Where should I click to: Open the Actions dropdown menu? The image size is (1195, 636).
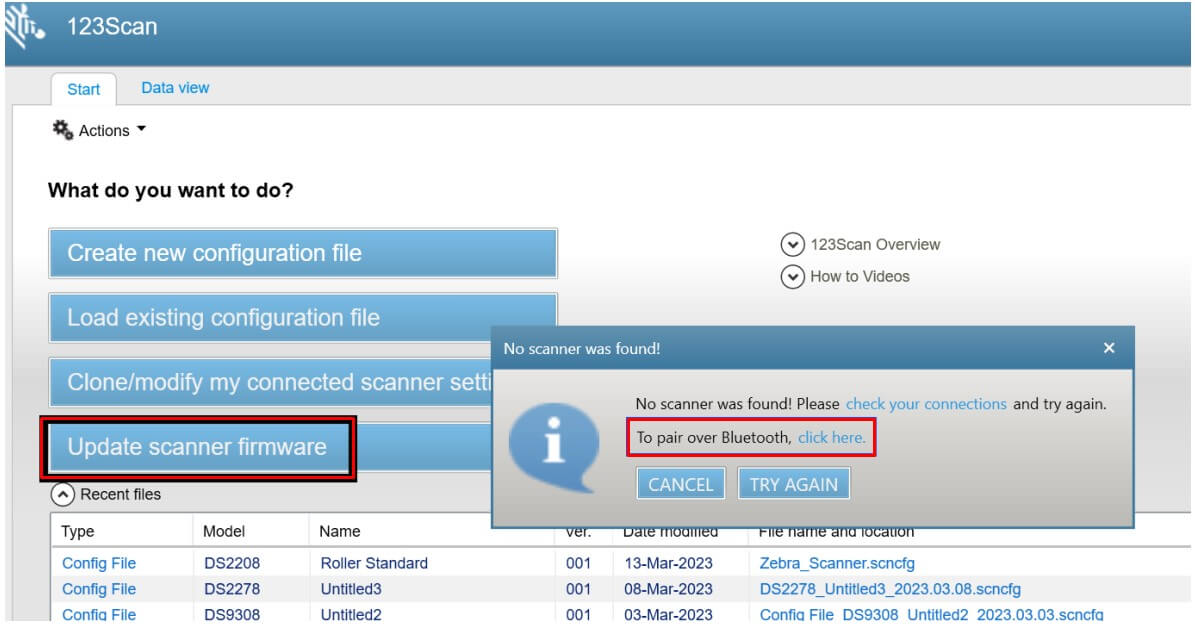point(110,130)
